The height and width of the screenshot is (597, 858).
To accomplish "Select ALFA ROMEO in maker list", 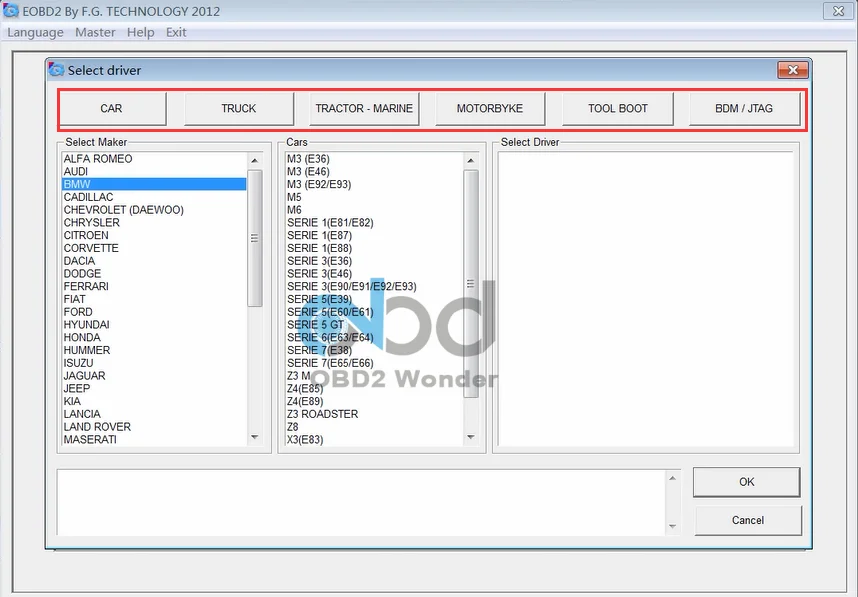I will (x=154, y=159).
